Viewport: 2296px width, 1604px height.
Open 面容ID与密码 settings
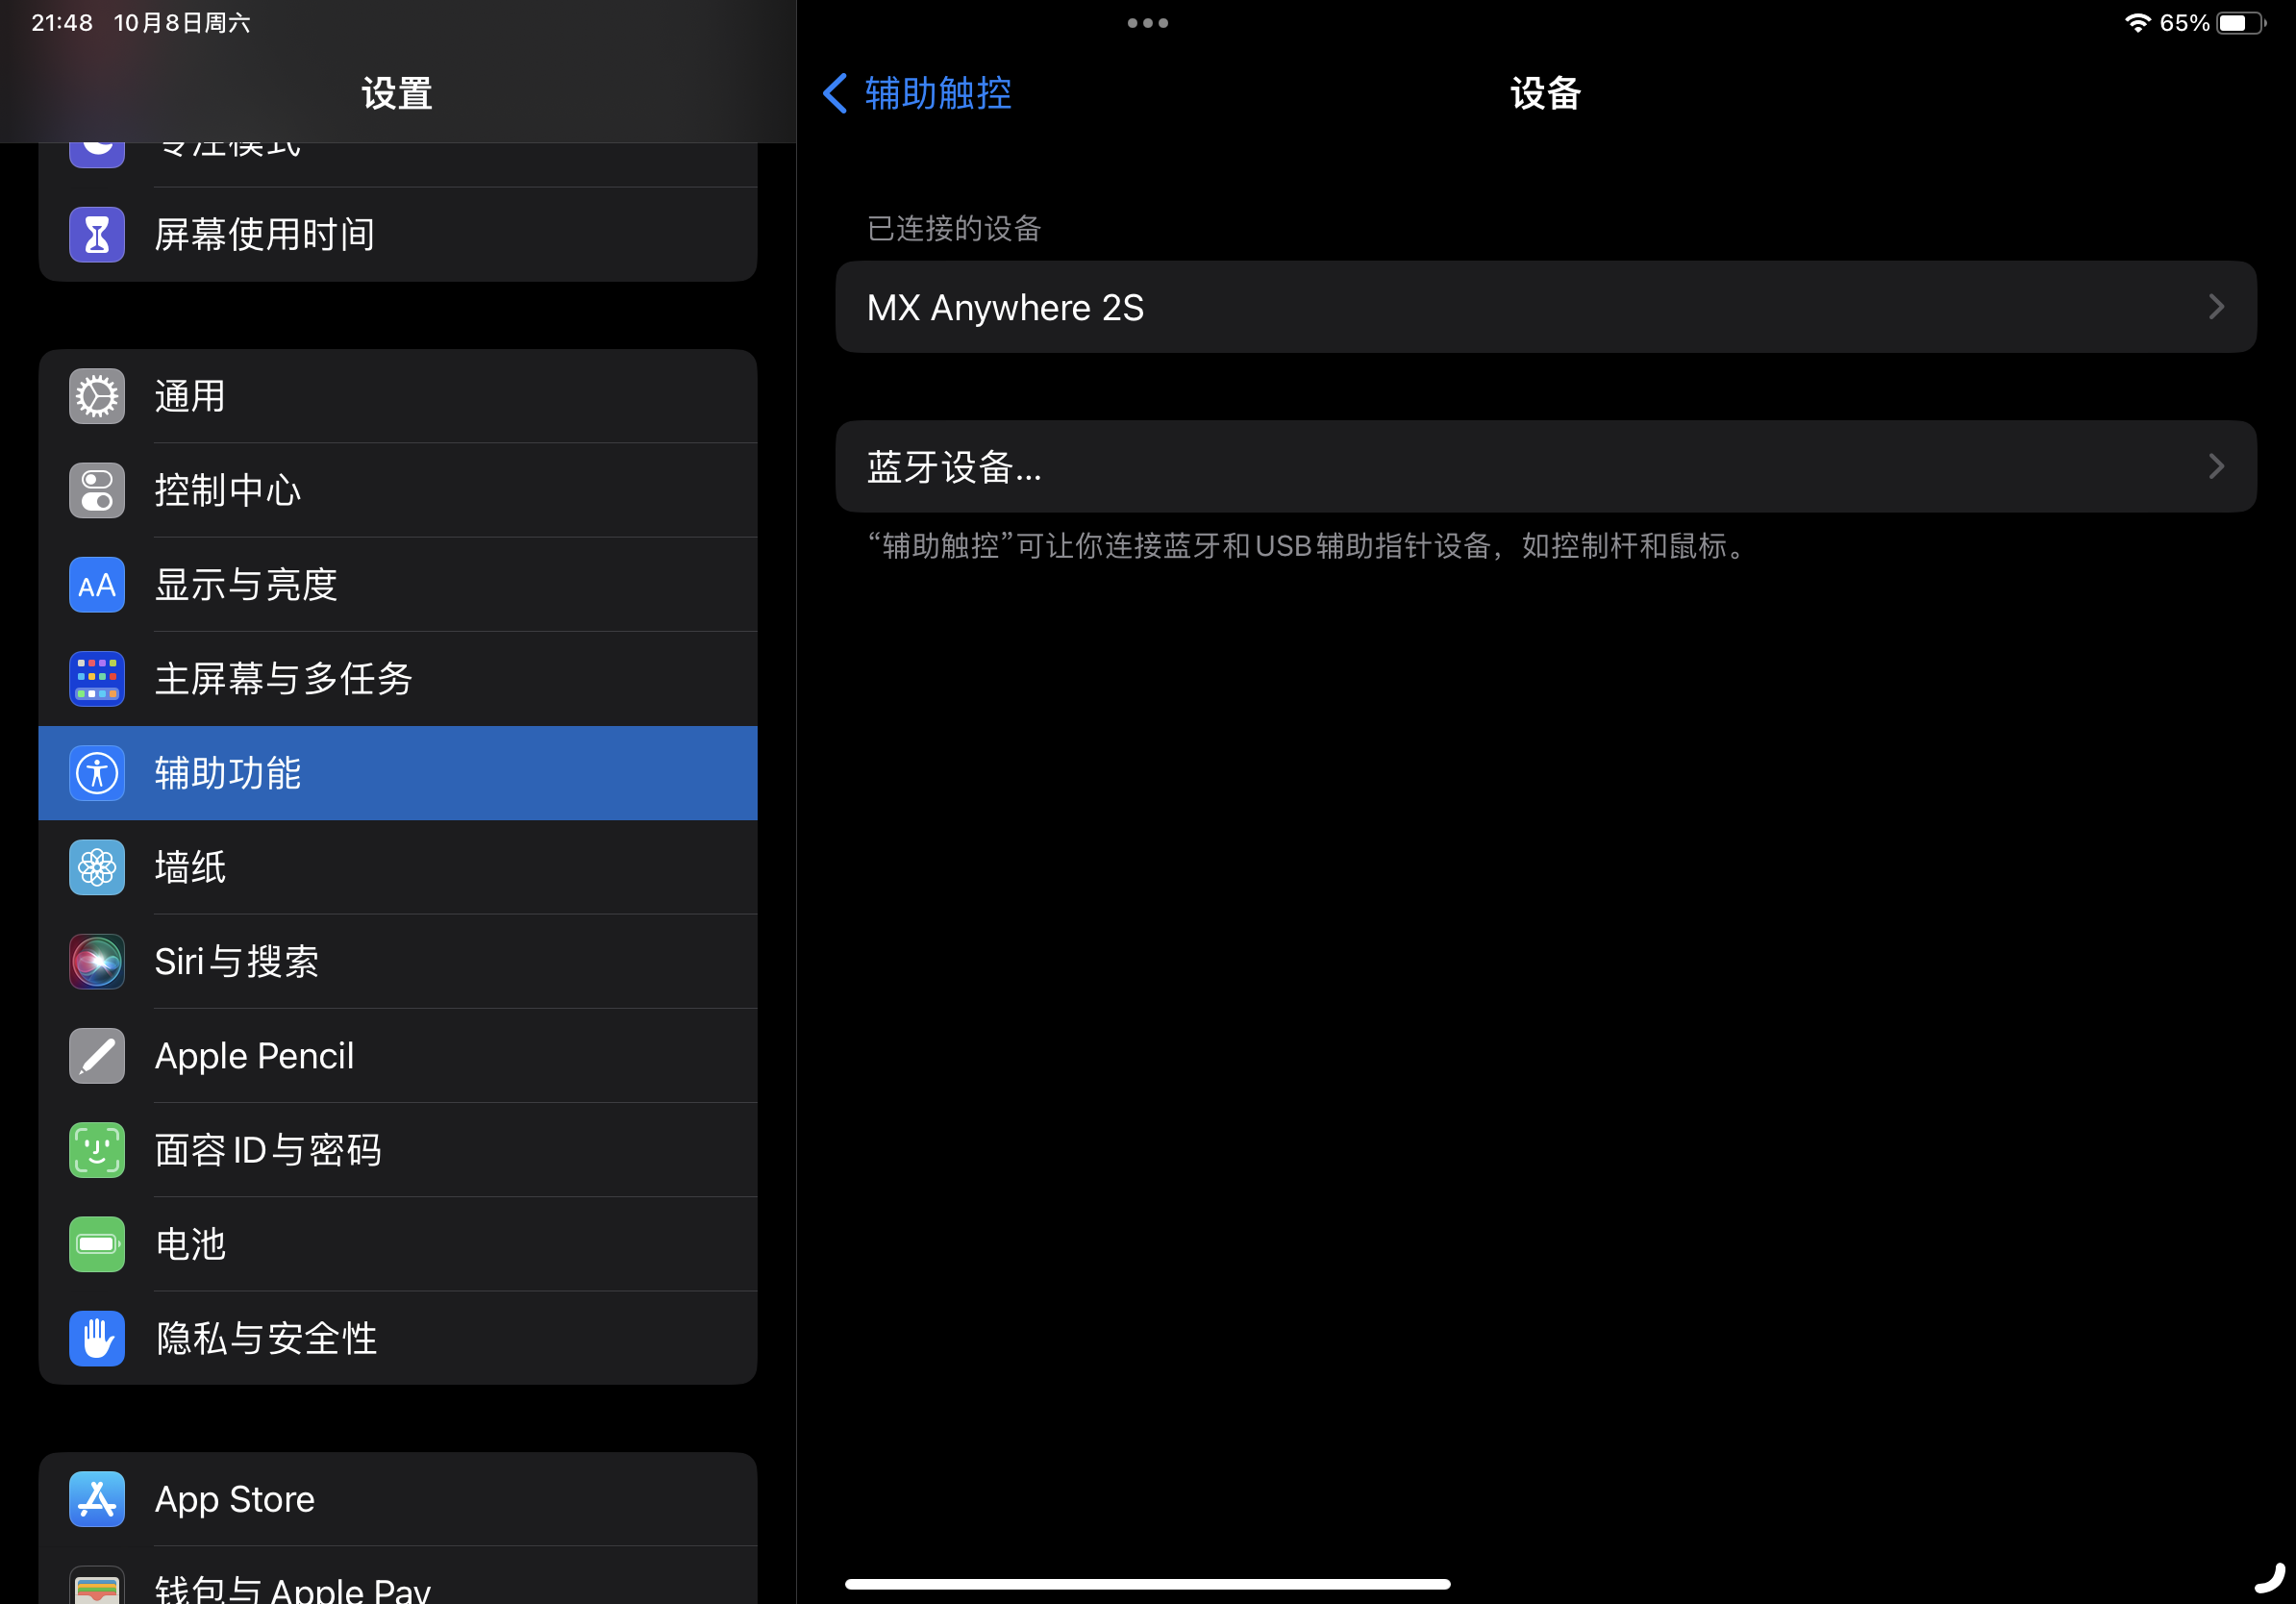pos(398,1150)
